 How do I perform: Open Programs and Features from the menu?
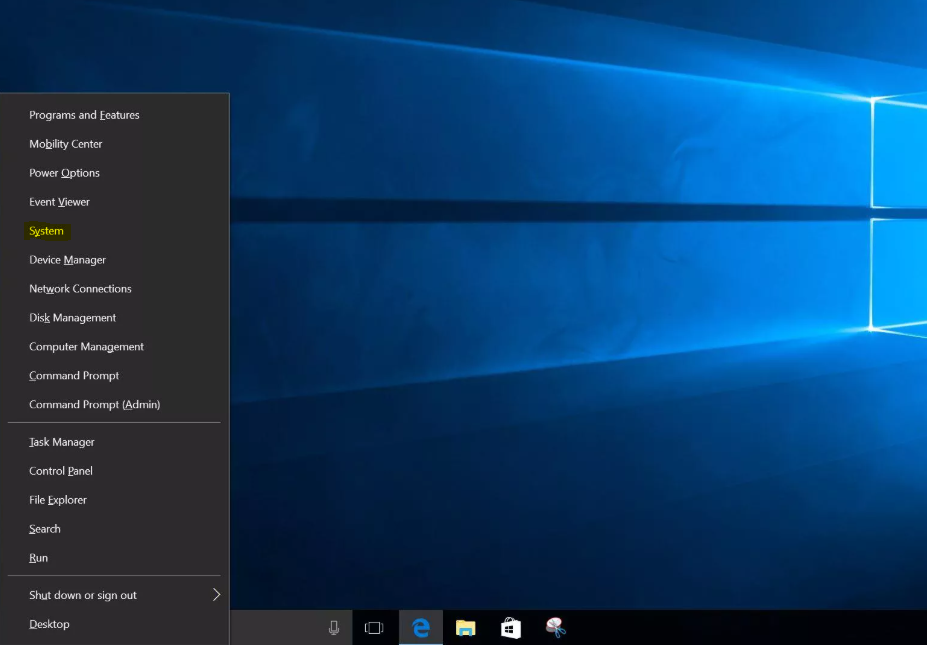[x=84, y=115]
